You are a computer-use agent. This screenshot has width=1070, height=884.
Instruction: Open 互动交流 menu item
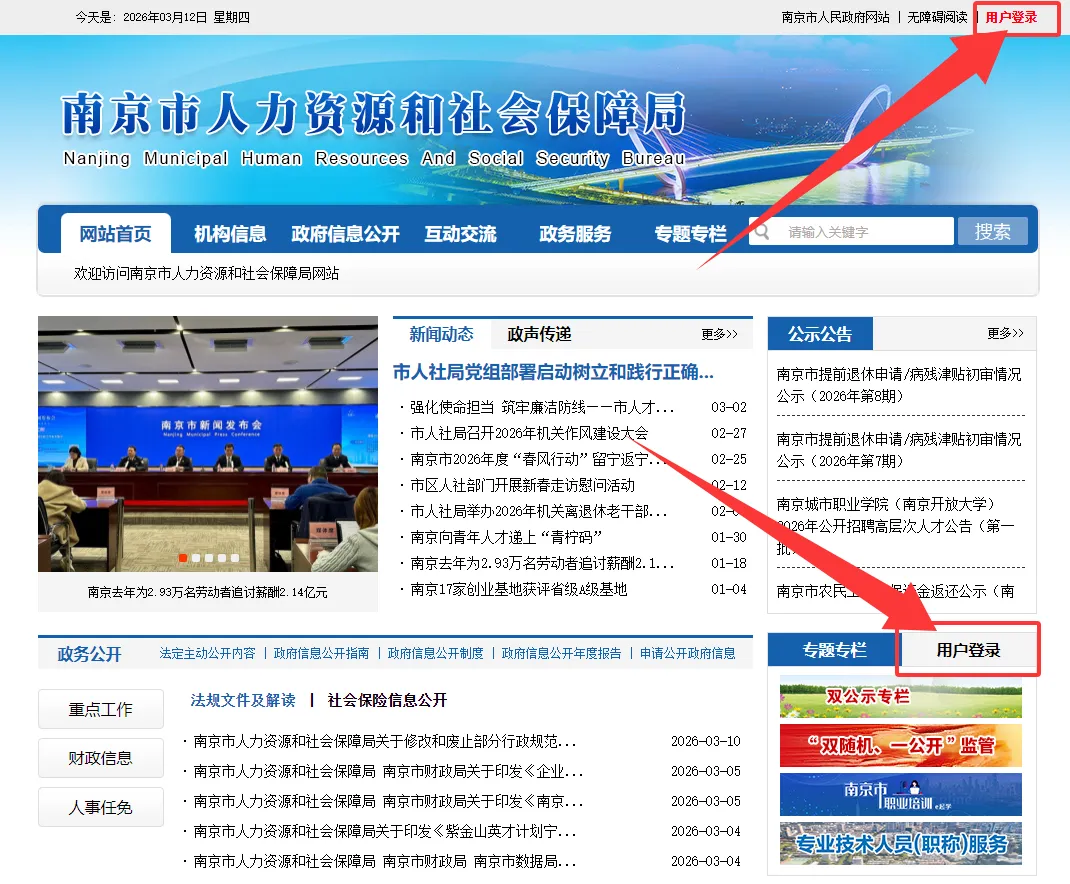[x=461, y=233]
